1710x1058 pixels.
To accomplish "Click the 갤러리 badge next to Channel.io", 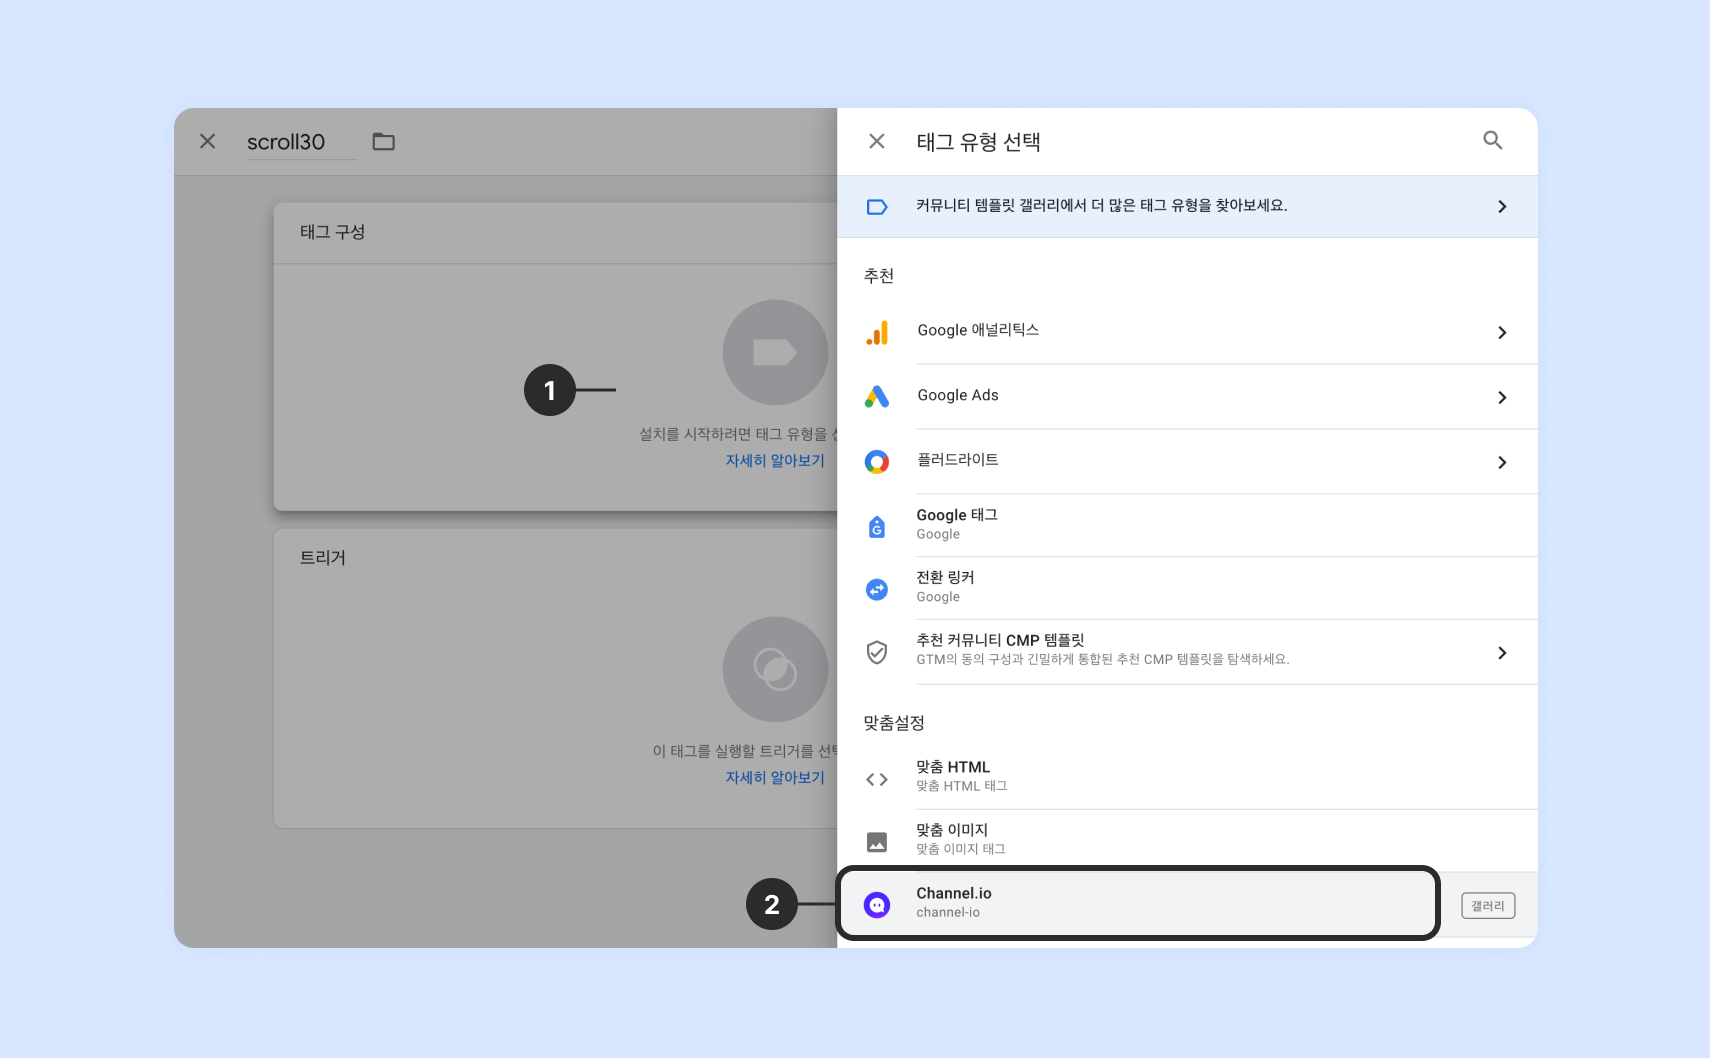I will 1488,906.
